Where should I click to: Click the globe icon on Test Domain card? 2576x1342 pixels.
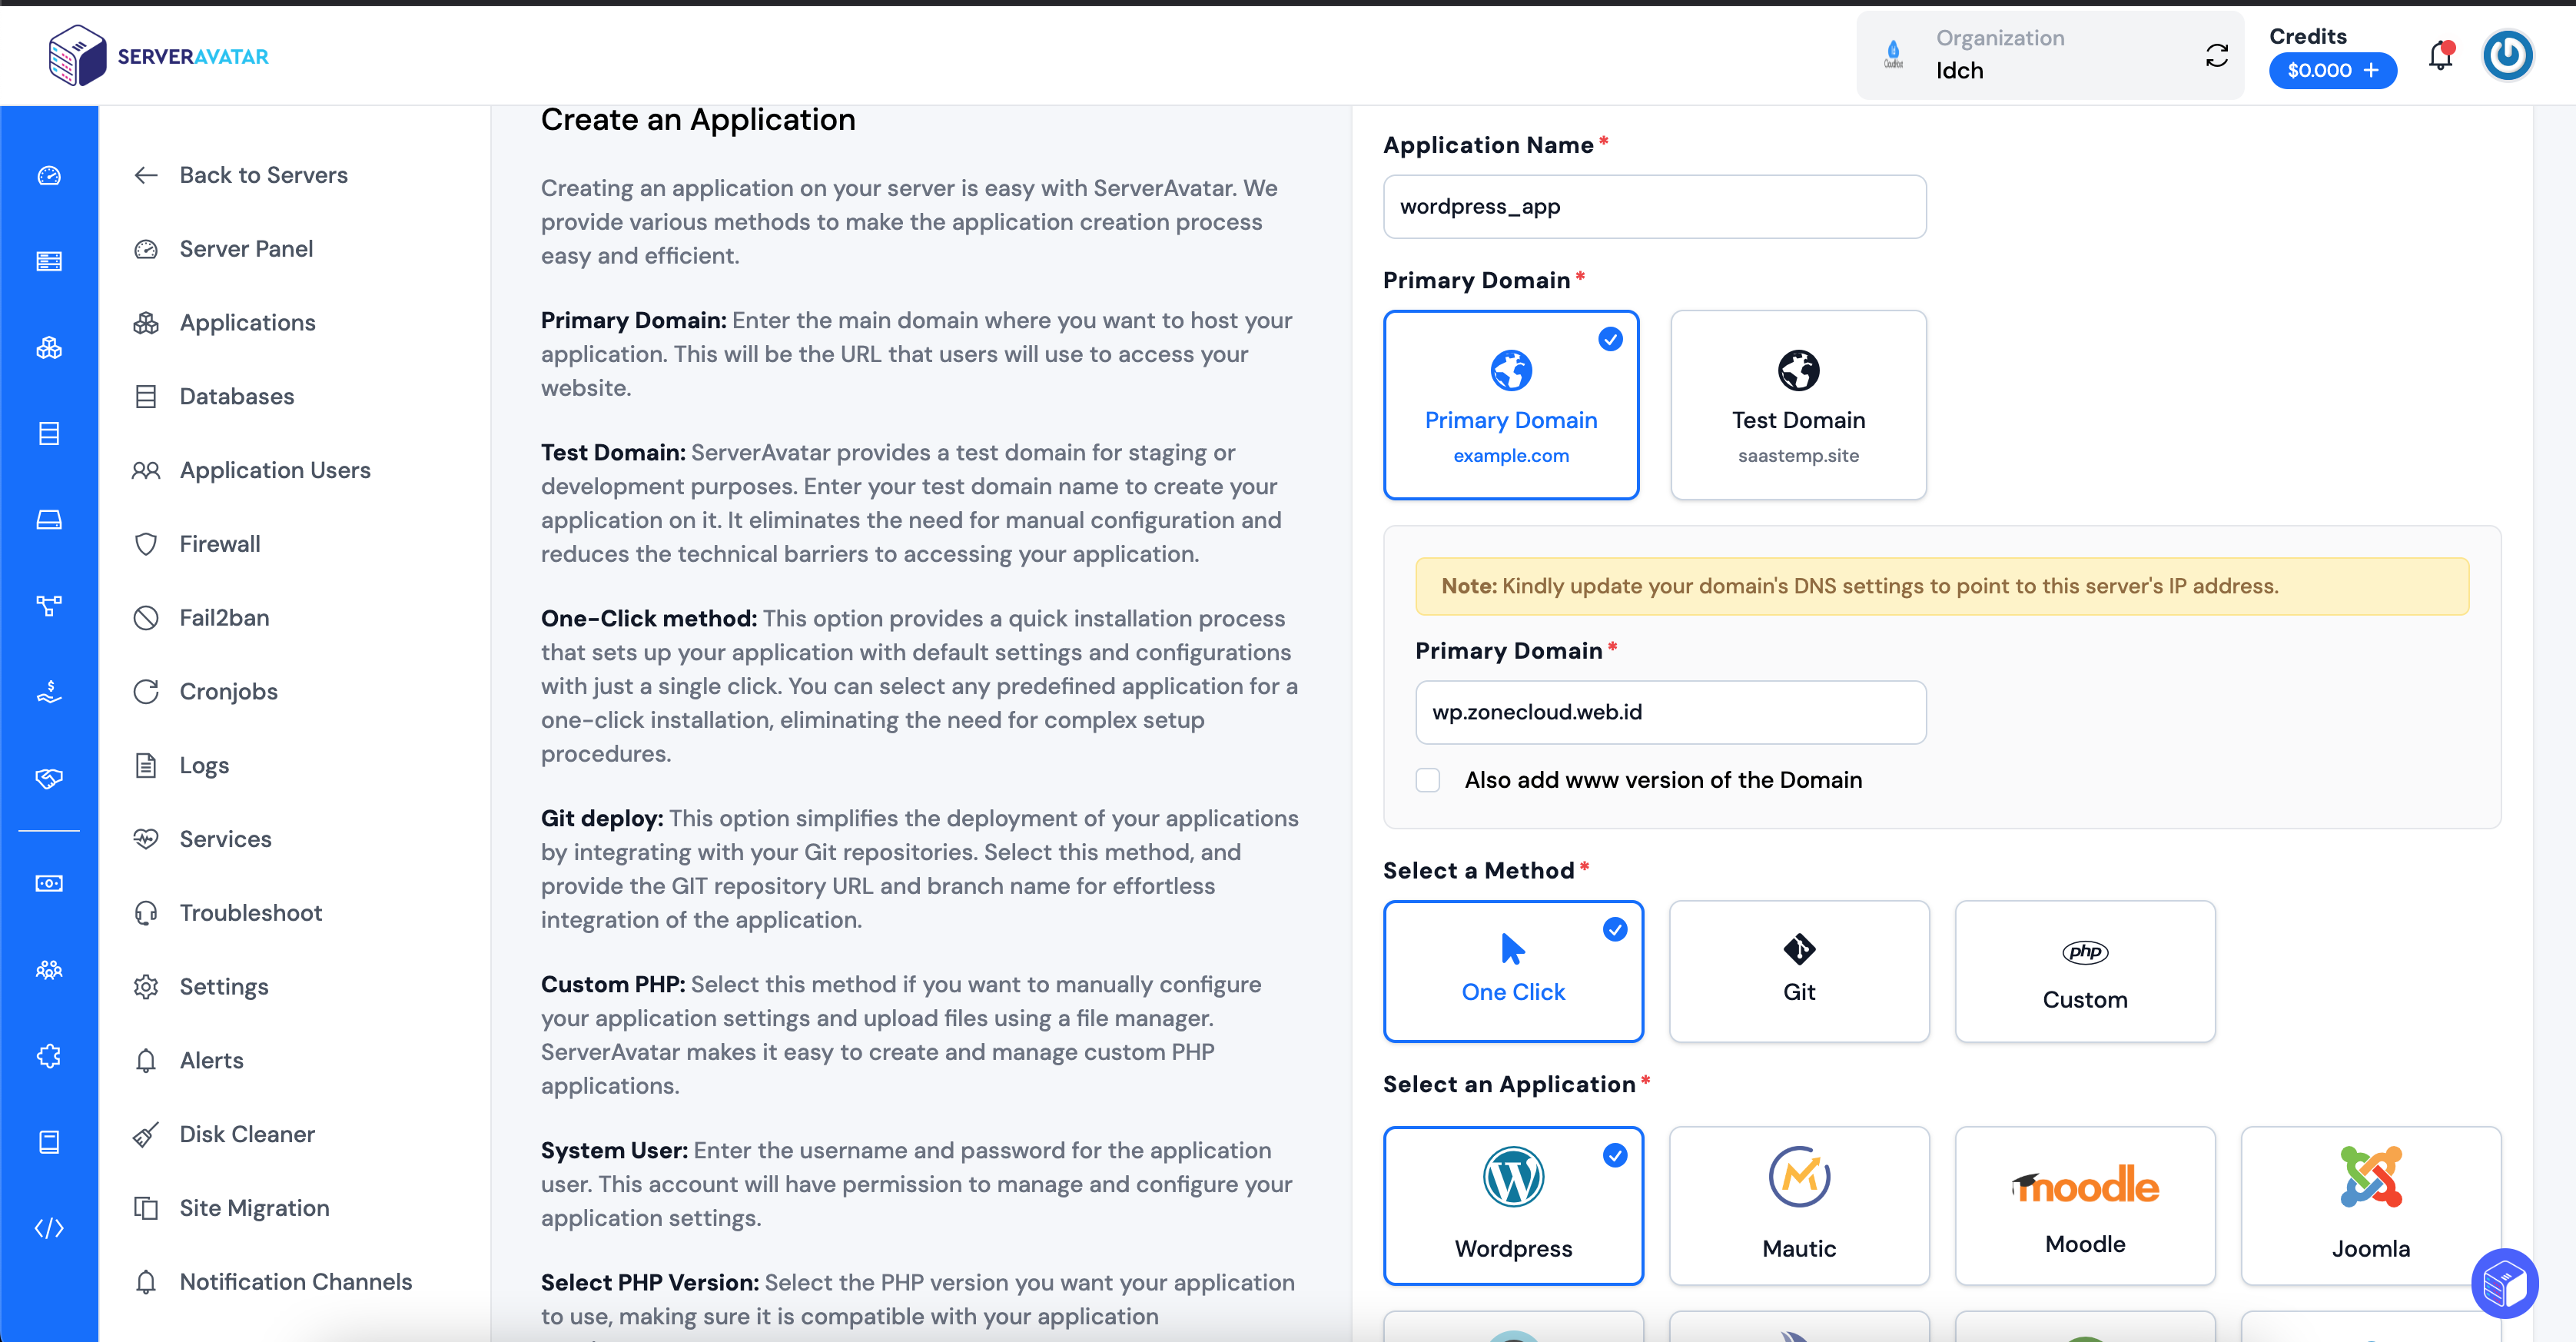1798,371
